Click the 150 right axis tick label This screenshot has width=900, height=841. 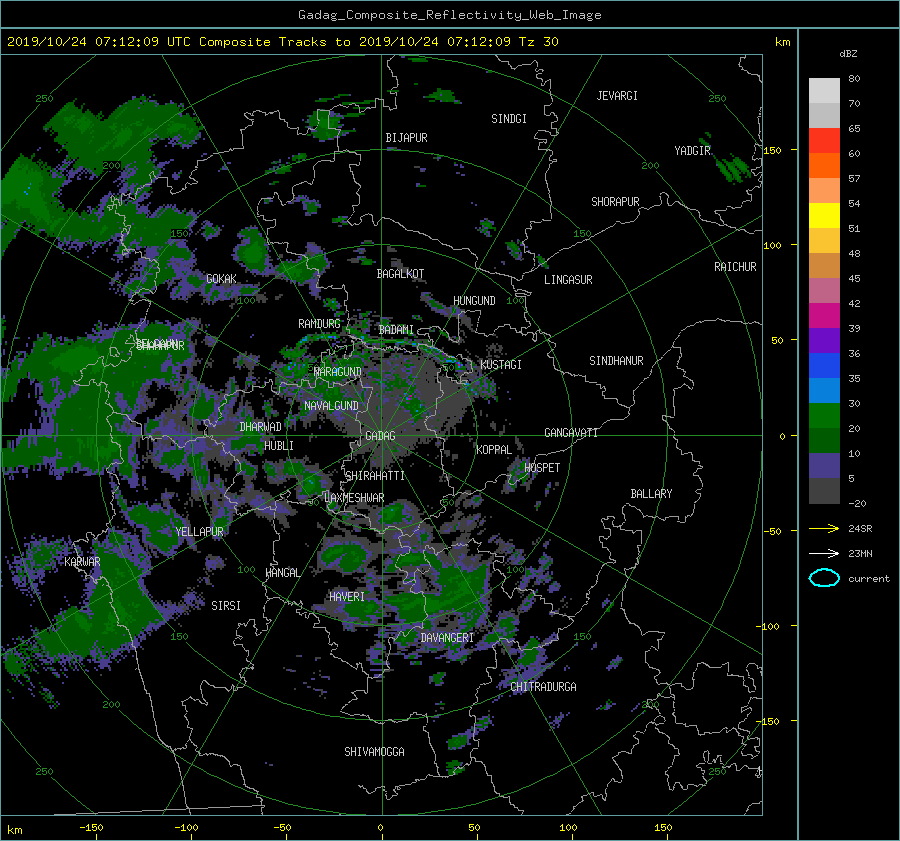(x=773, y=150)
